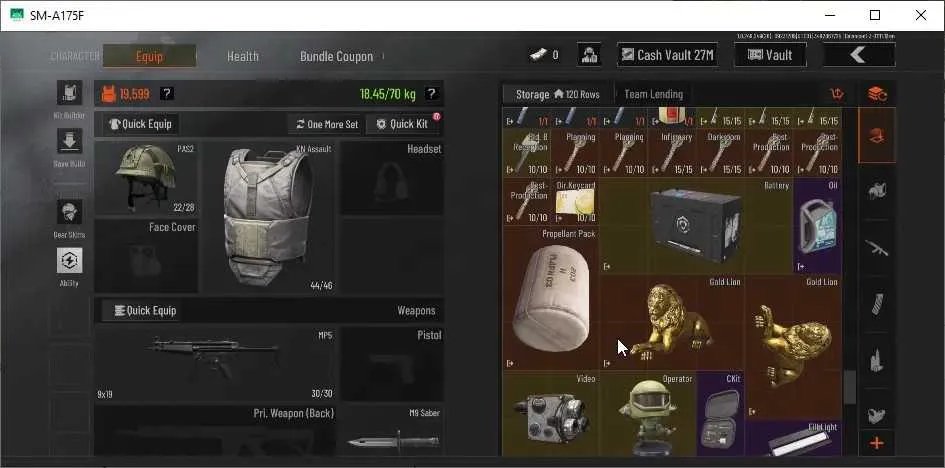This screenshot has height=468, width=945.
Task: Click the orange plus icon in filter sidebar
Action: (x=877, y=444)
